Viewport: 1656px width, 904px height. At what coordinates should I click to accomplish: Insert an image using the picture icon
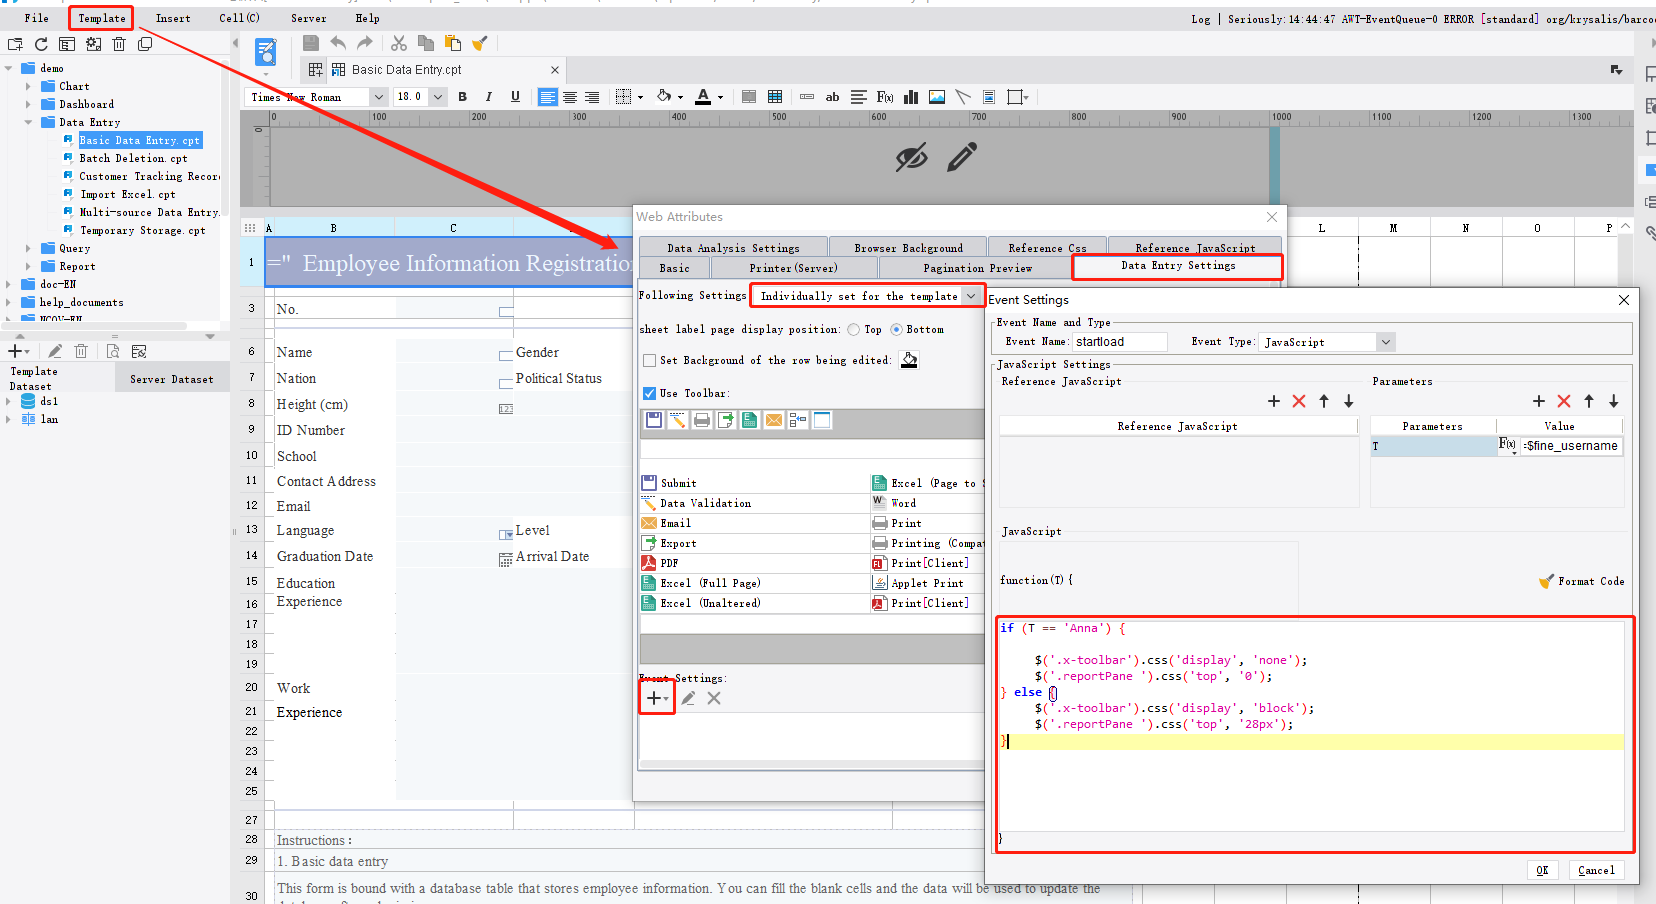(x=936, y=96)
